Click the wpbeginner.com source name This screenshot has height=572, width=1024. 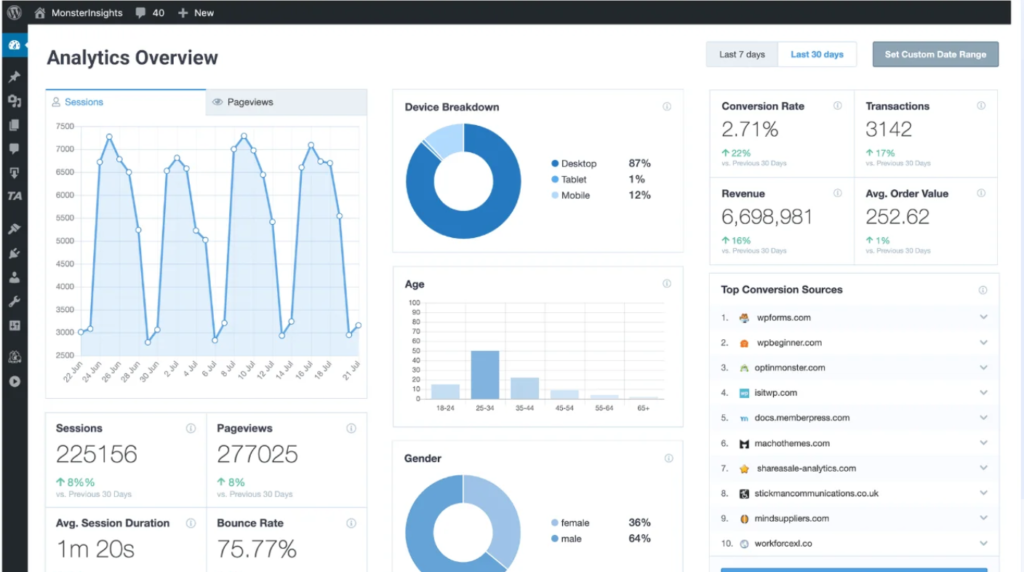tap(789, 342)
